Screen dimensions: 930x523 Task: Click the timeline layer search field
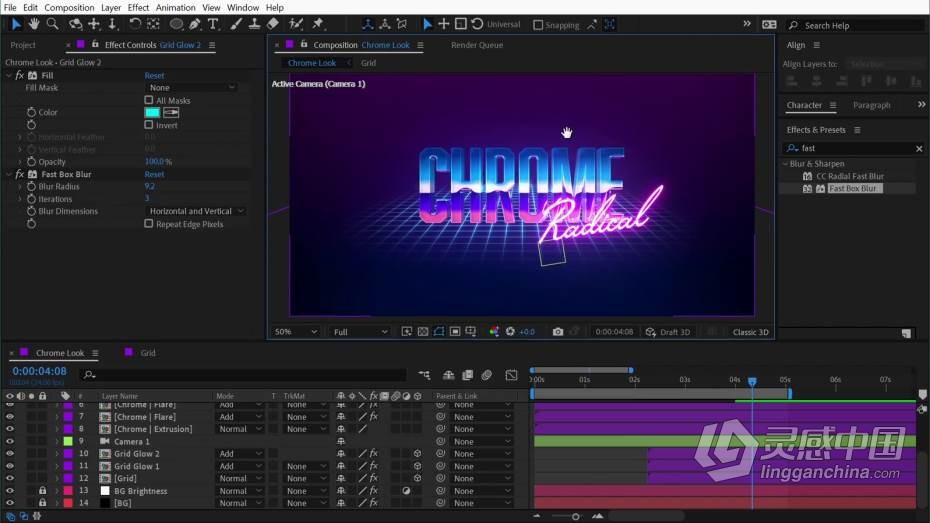[243, 375]
